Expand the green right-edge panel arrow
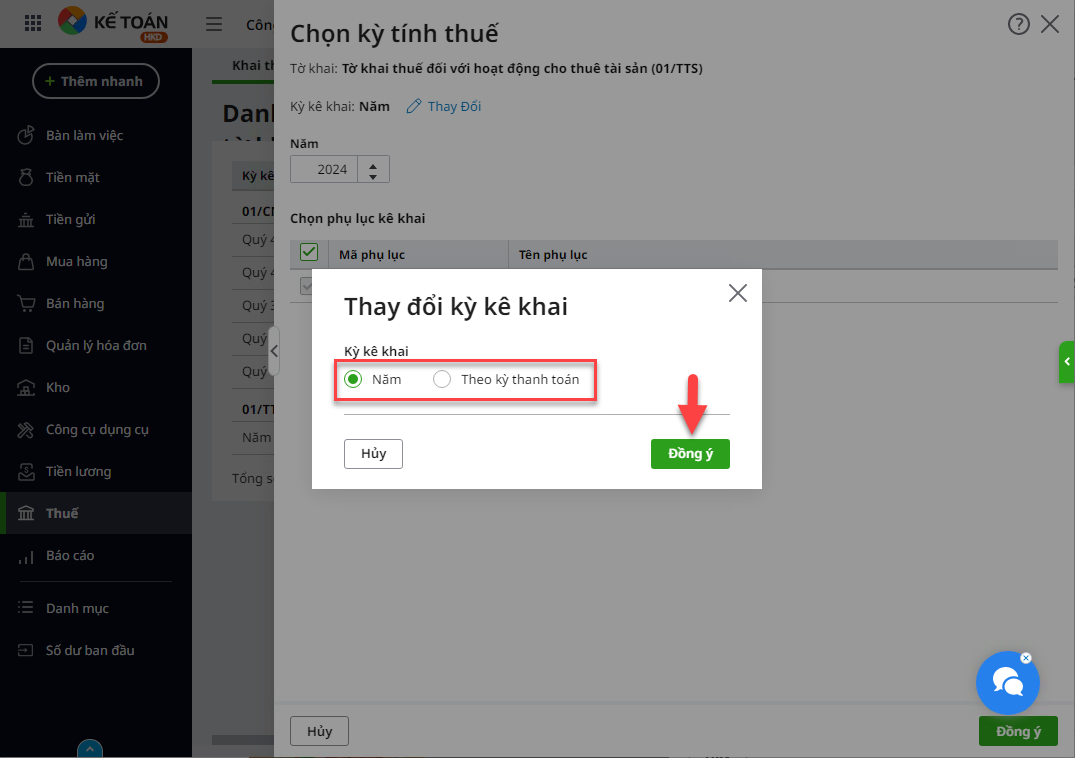 1067,361
